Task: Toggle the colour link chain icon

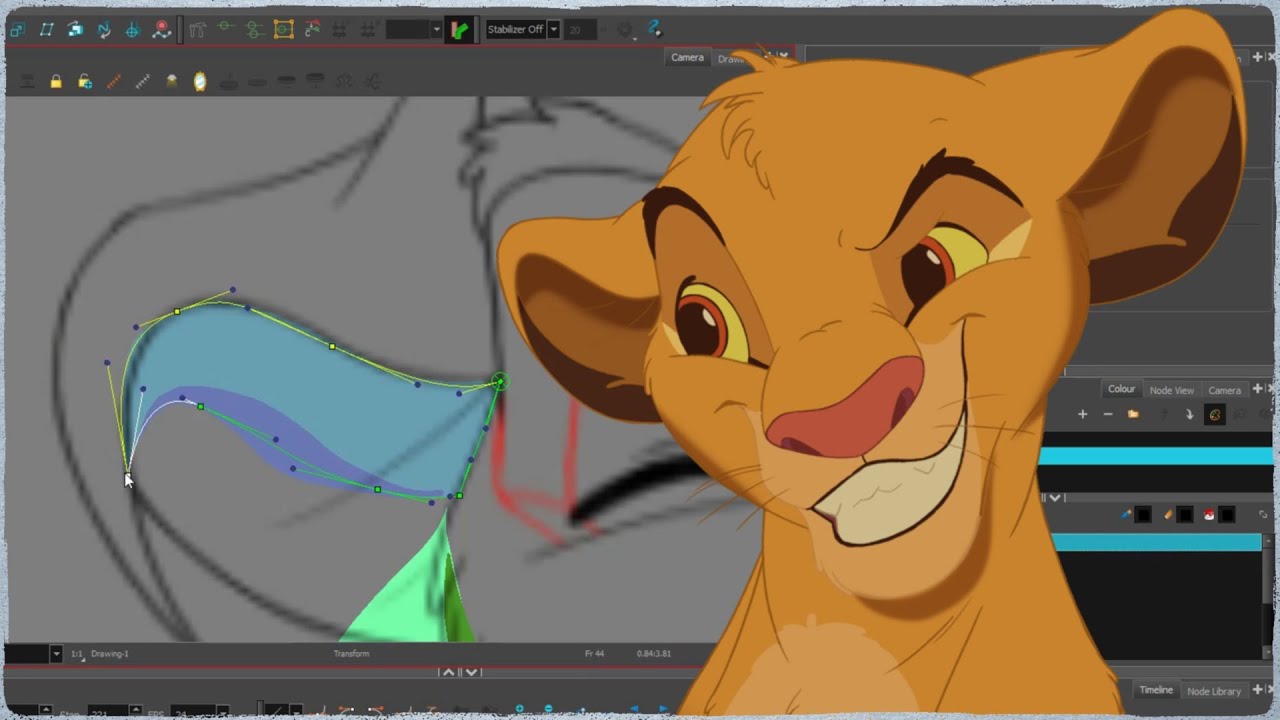Action: (x=1263, y=515)
